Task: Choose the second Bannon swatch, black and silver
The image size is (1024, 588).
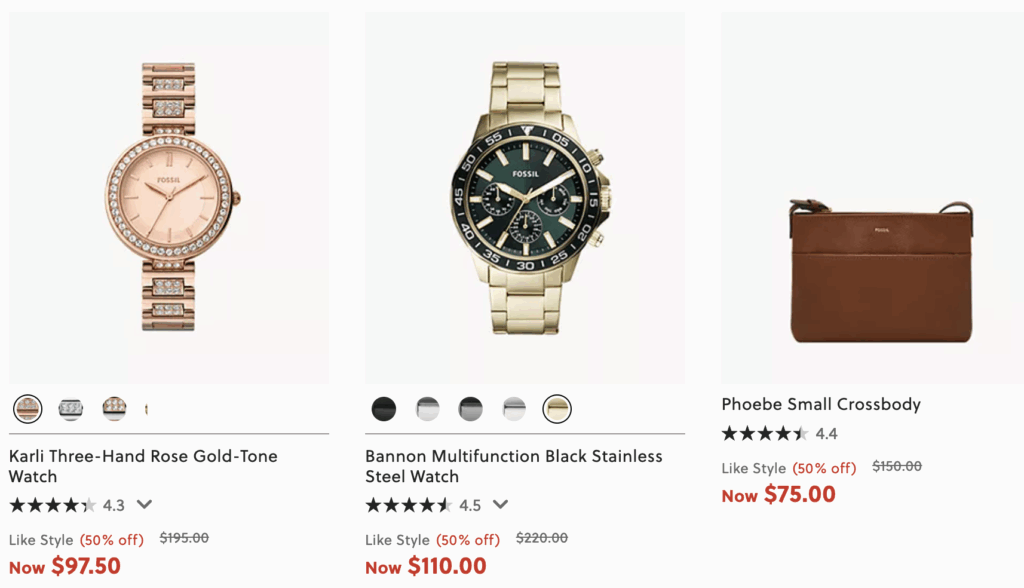Action: point(427,408)
